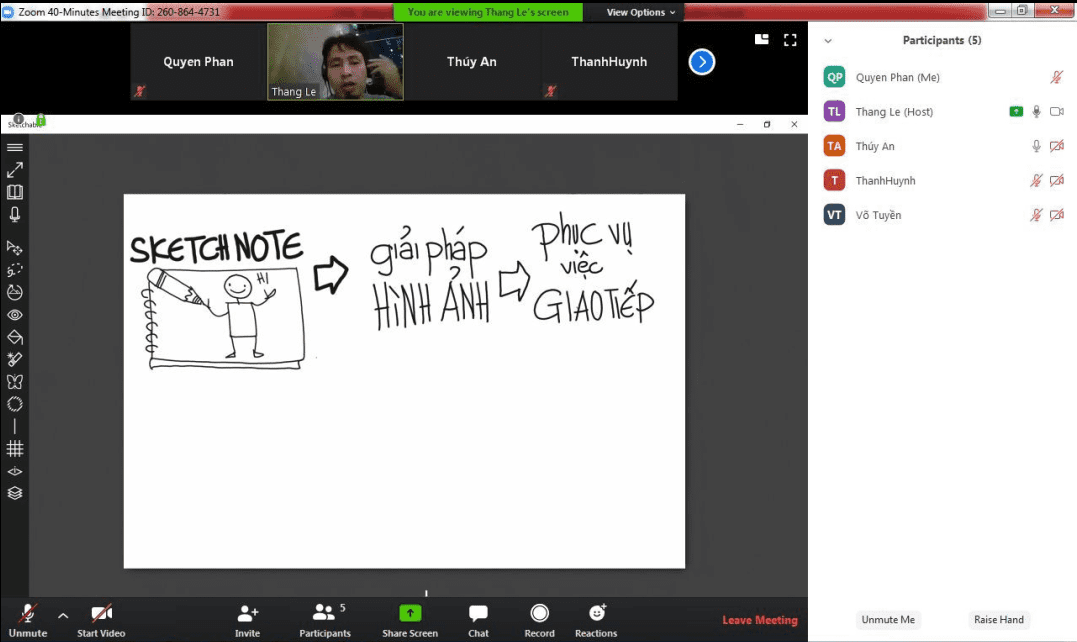This screenshot has height=642, width=1077.
Task: Select the symmetry butterfly tool
Action: coord(15,382)
